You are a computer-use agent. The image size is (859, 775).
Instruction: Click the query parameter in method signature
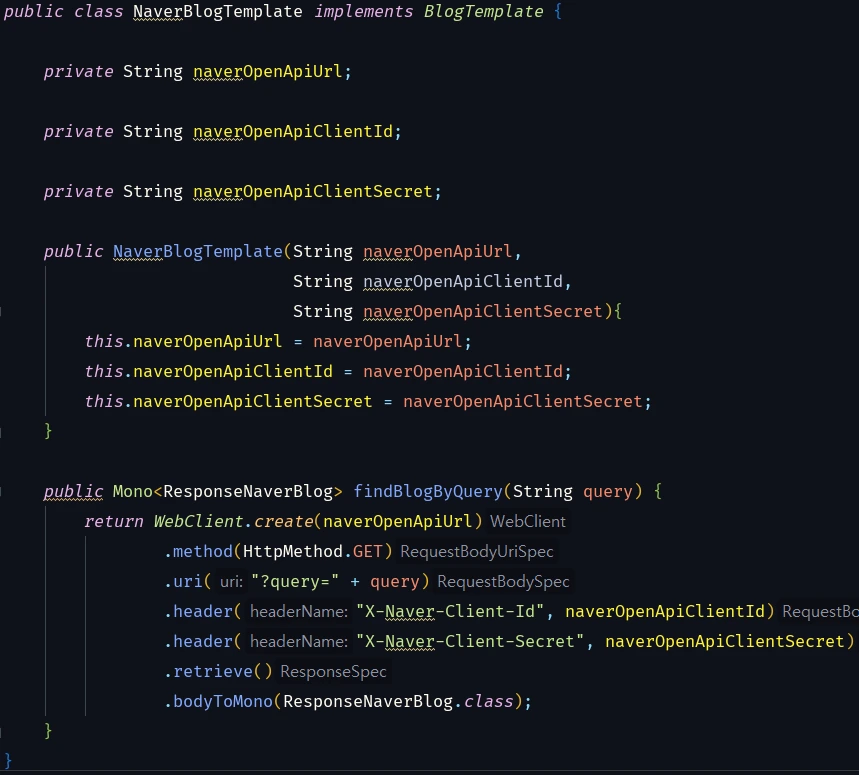point(608,491)
